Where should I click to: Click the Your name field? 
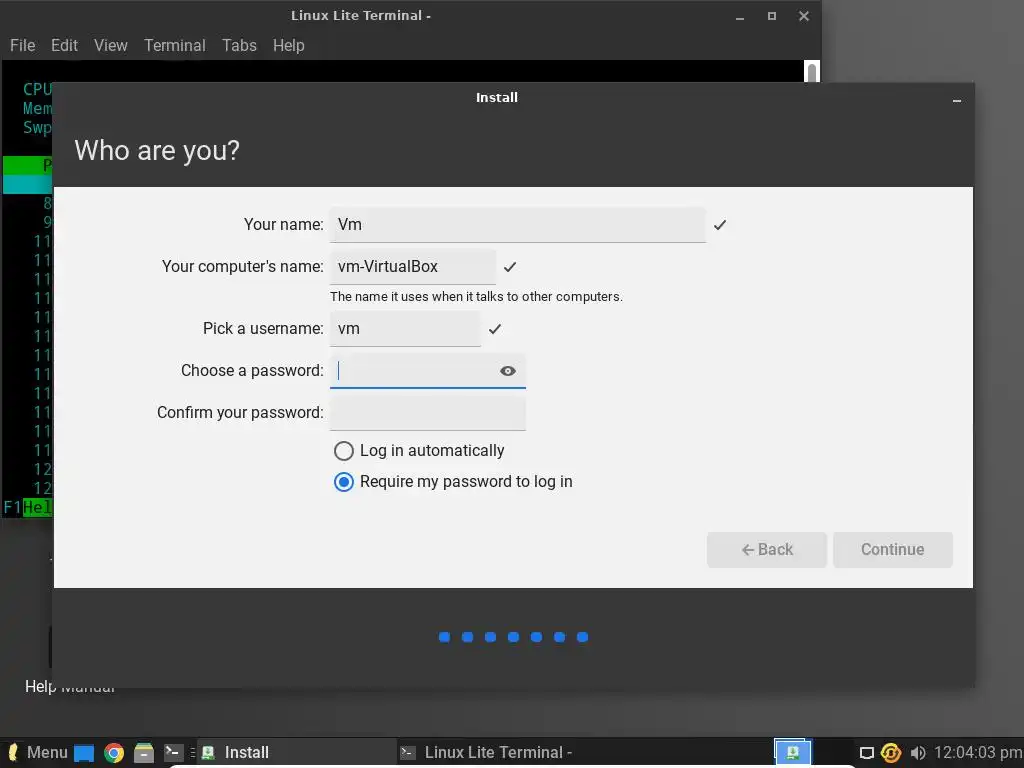tap(517, 225)
